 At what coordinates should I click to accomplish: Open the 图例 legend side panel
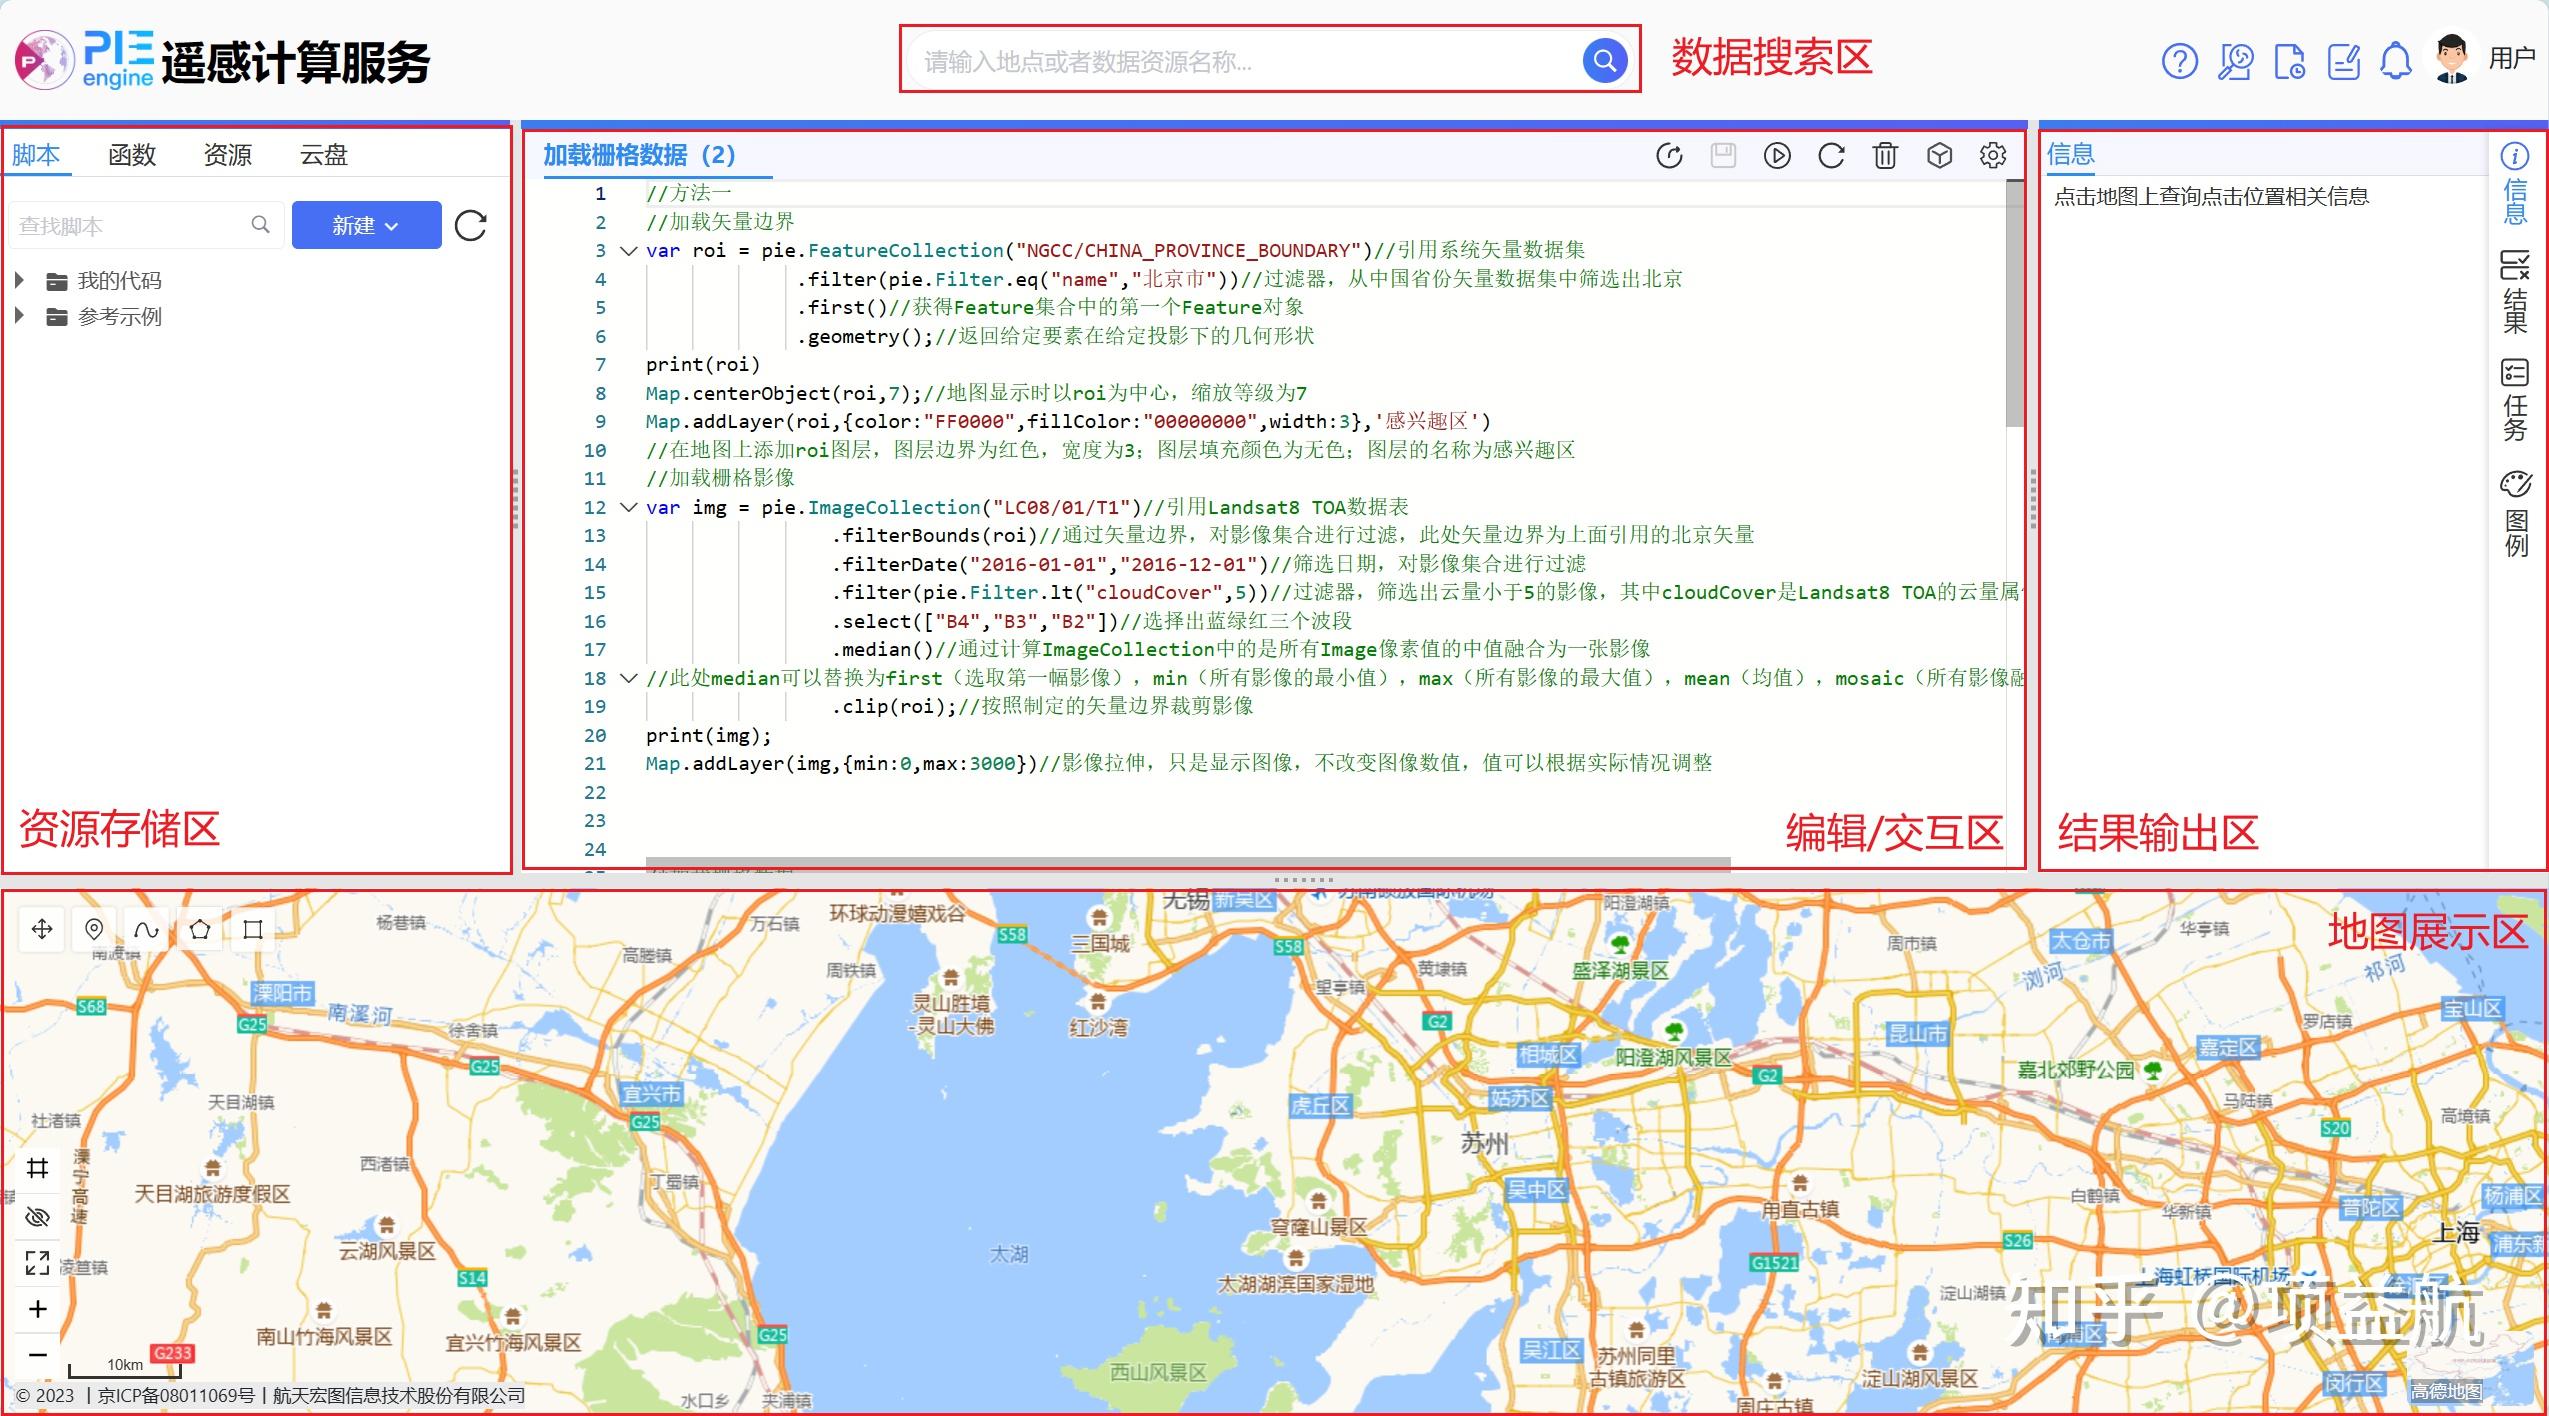[2516, 514]
